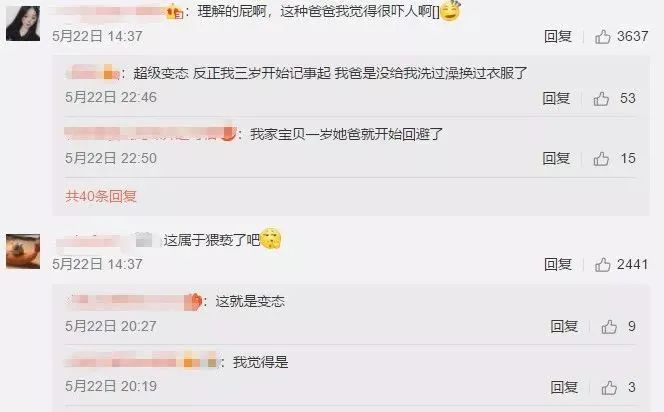This screenshot has height=412, width=664.
Task: Like the comment with 2441 likes
Action: pyautogui.click(x=603, y=265)
